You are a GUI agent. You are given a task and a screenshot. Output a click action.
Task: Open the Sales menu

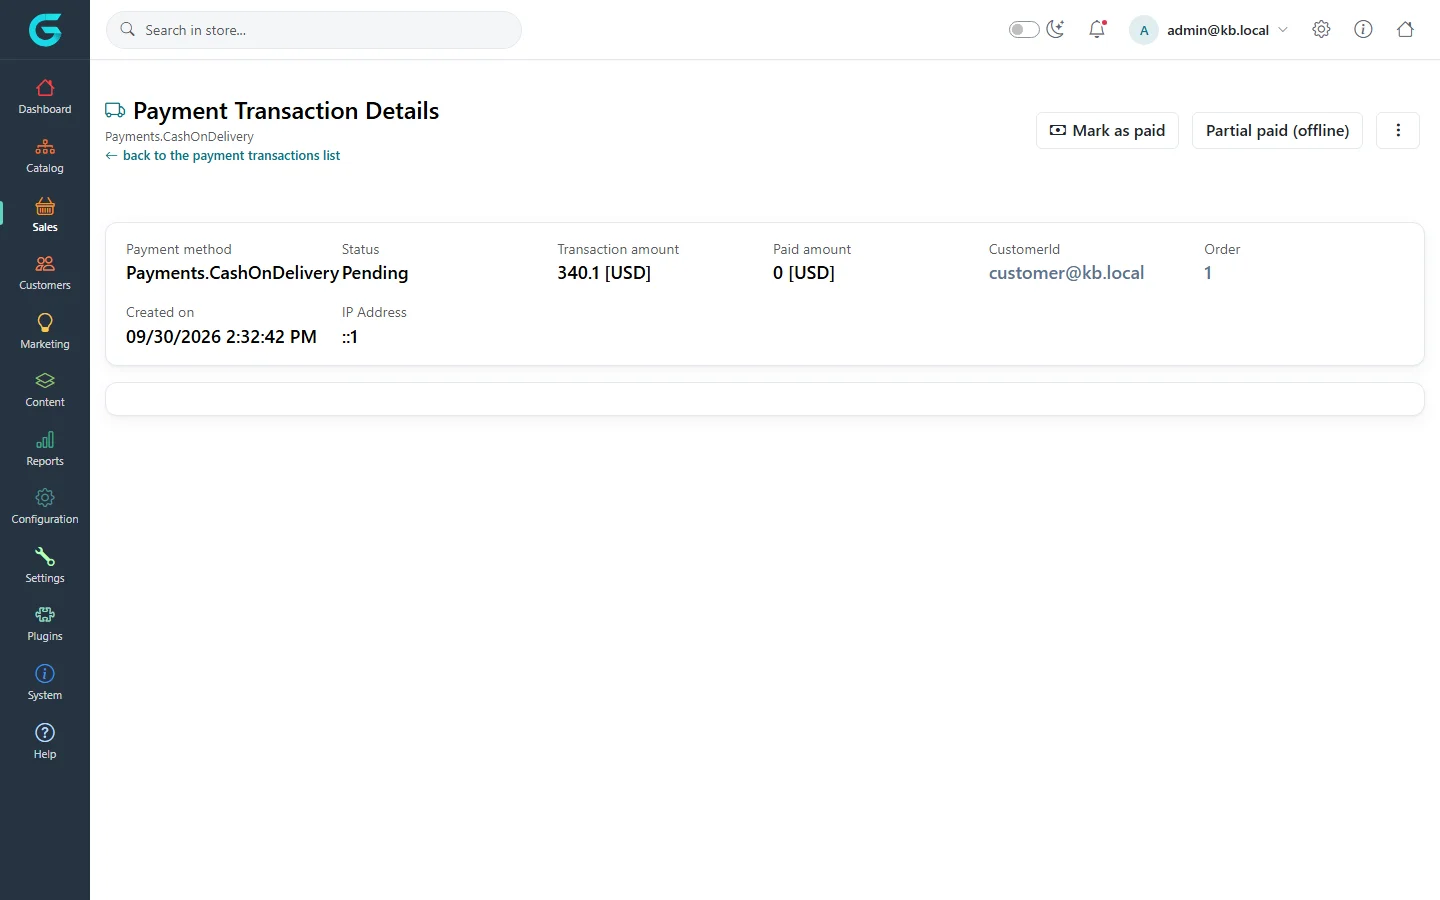coord(45,215)
